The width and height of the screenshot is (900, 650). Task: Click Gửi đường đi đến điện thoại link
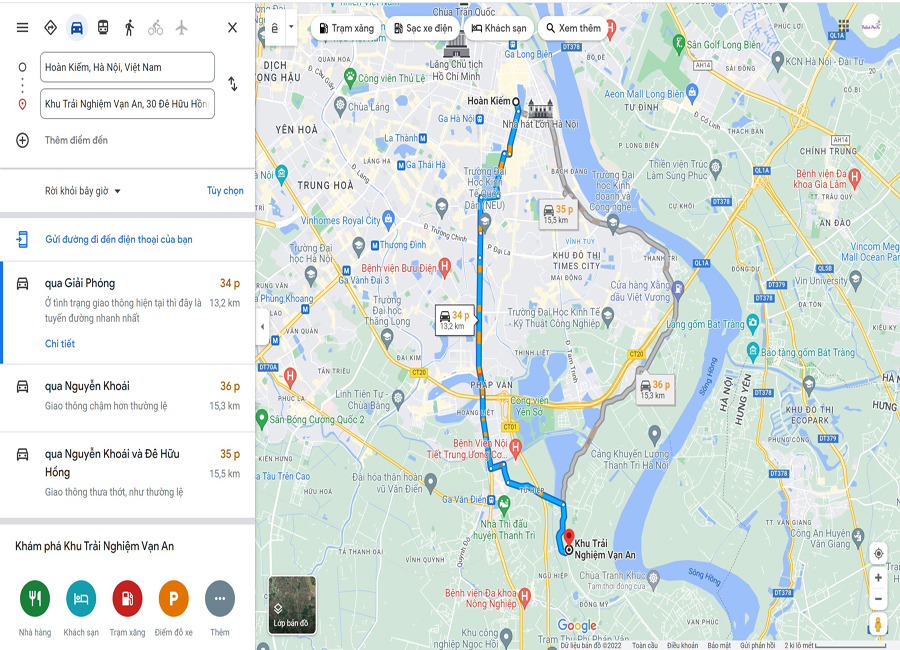pyautogui.click(x=118, y=239)
